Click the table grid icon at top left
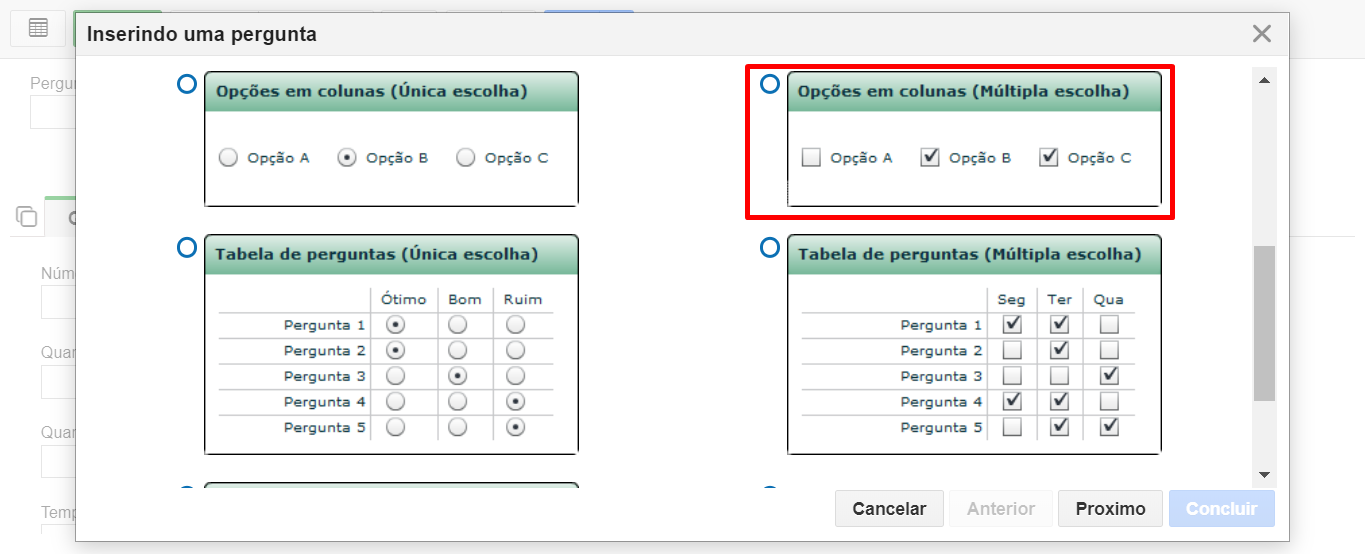 point(38,28)
